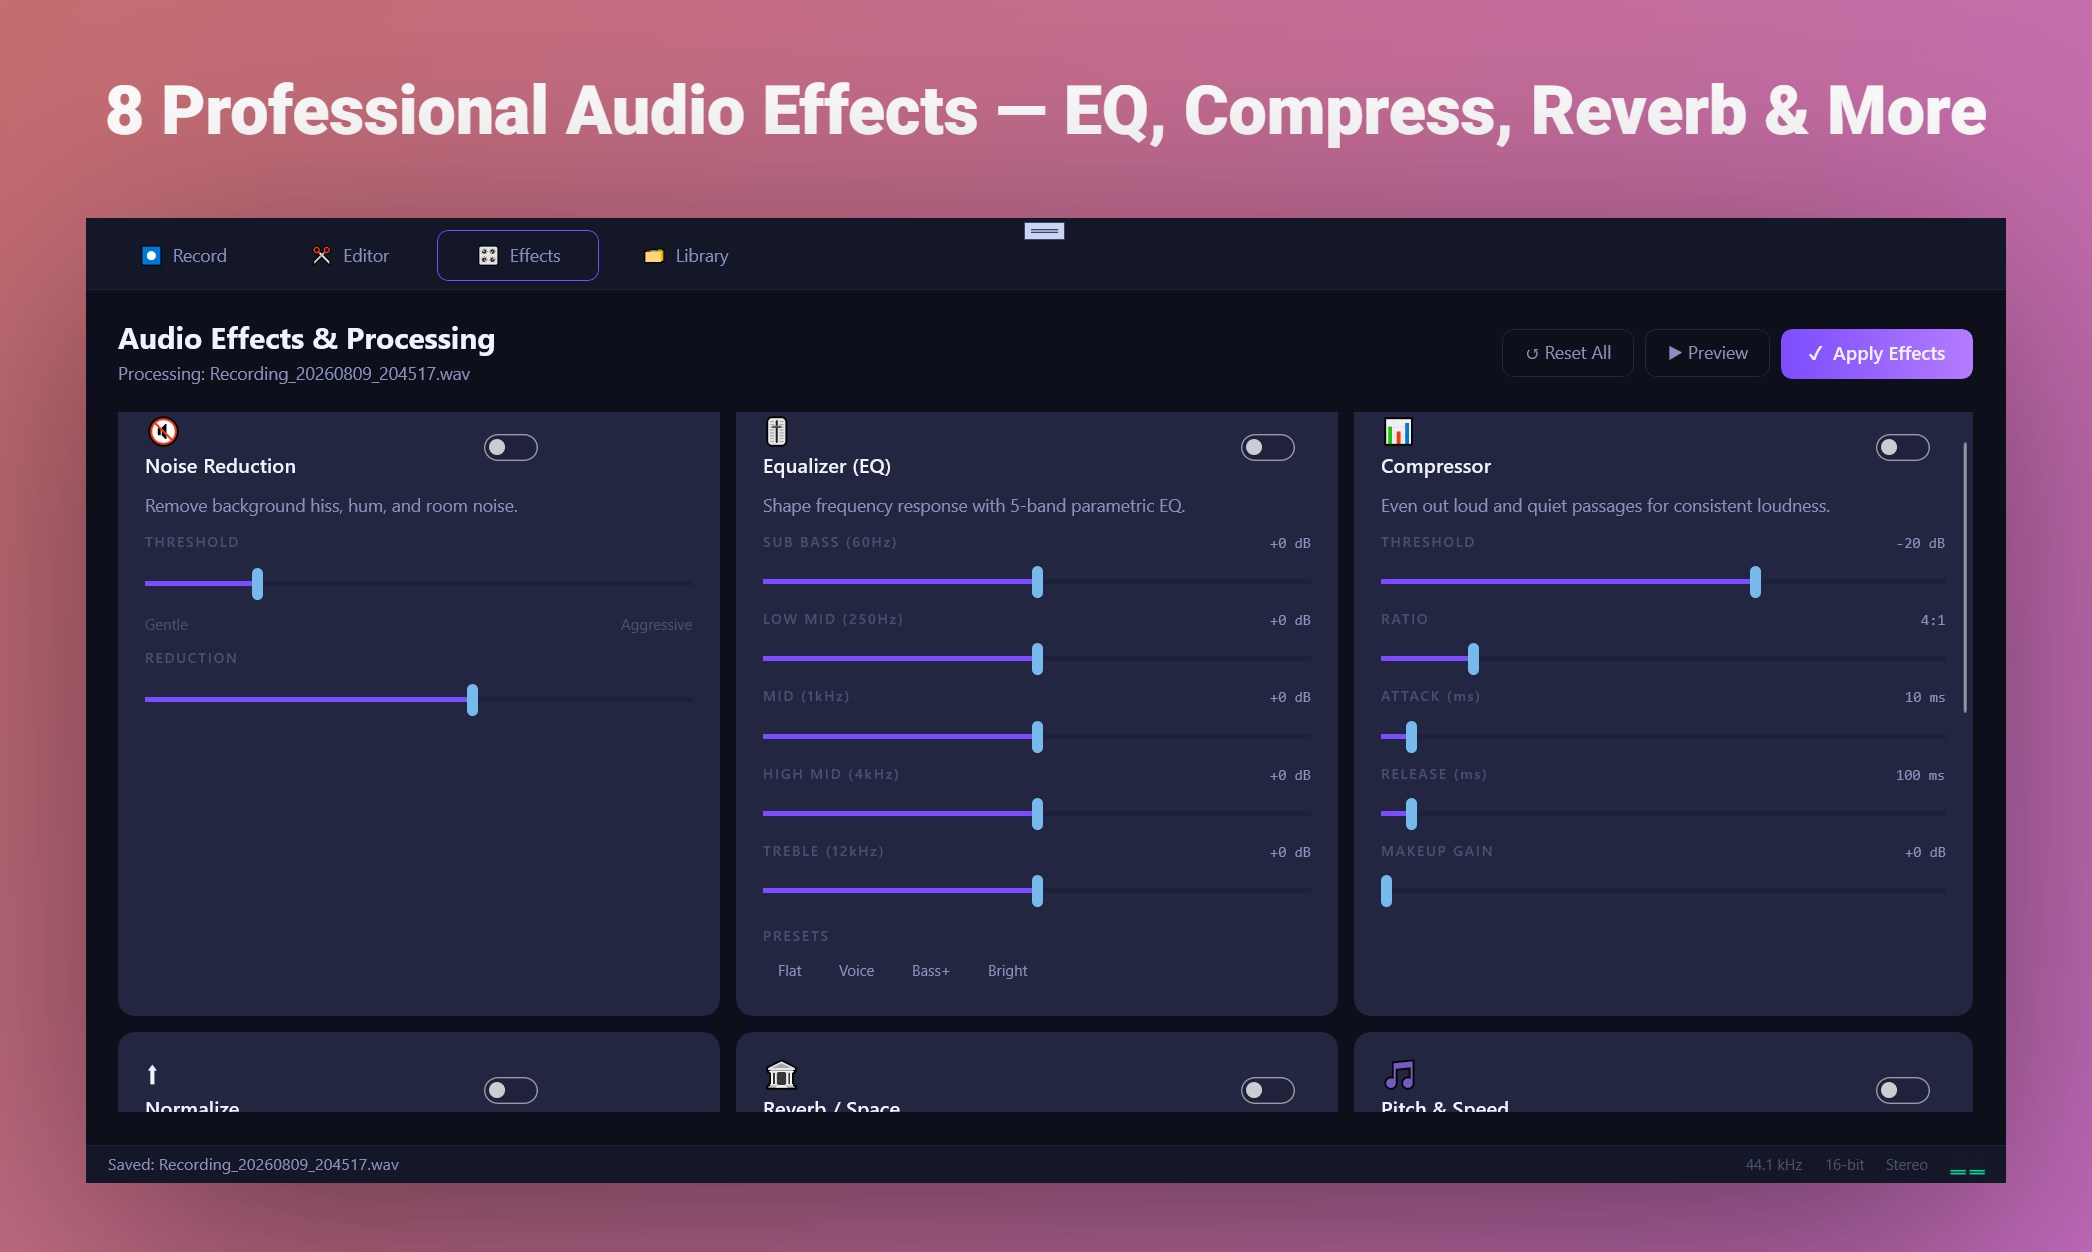Click the Editor tab's scissors icon
The height and width of the screenshot is (1252, 2092).
point(321,256)
